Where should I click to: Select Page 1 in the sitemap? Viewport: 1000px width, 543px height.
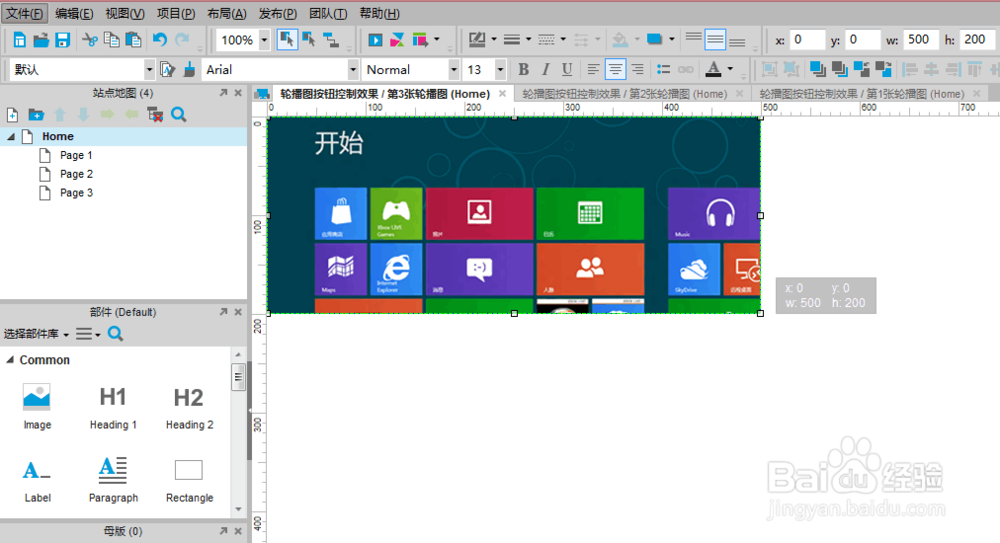(76, 155)
